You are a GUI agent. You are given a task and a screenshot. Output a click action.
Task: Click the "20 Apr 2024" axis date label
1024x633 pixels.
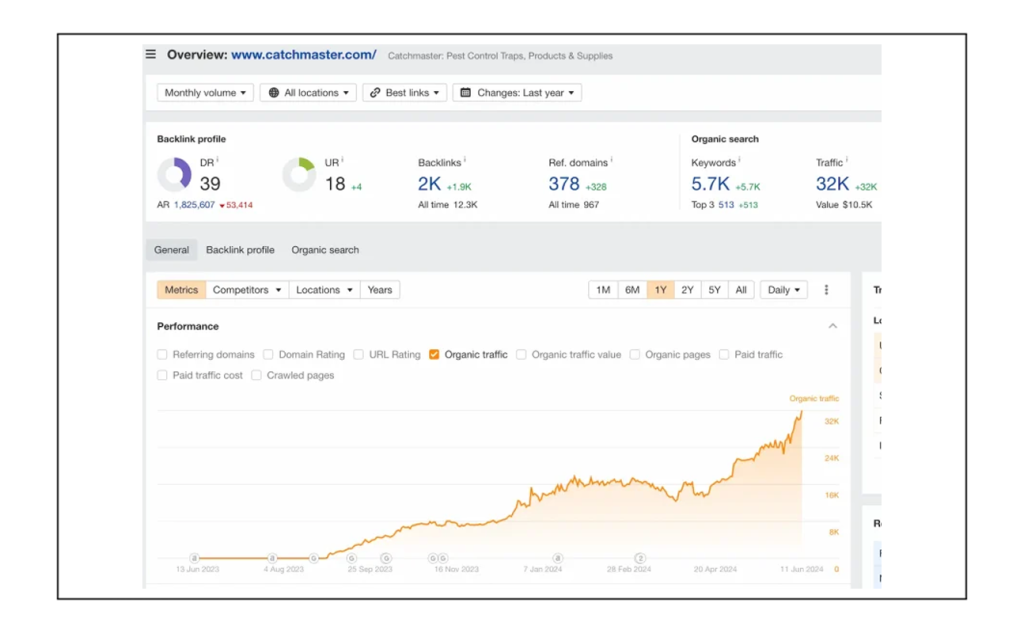click(x=715, y=570)
